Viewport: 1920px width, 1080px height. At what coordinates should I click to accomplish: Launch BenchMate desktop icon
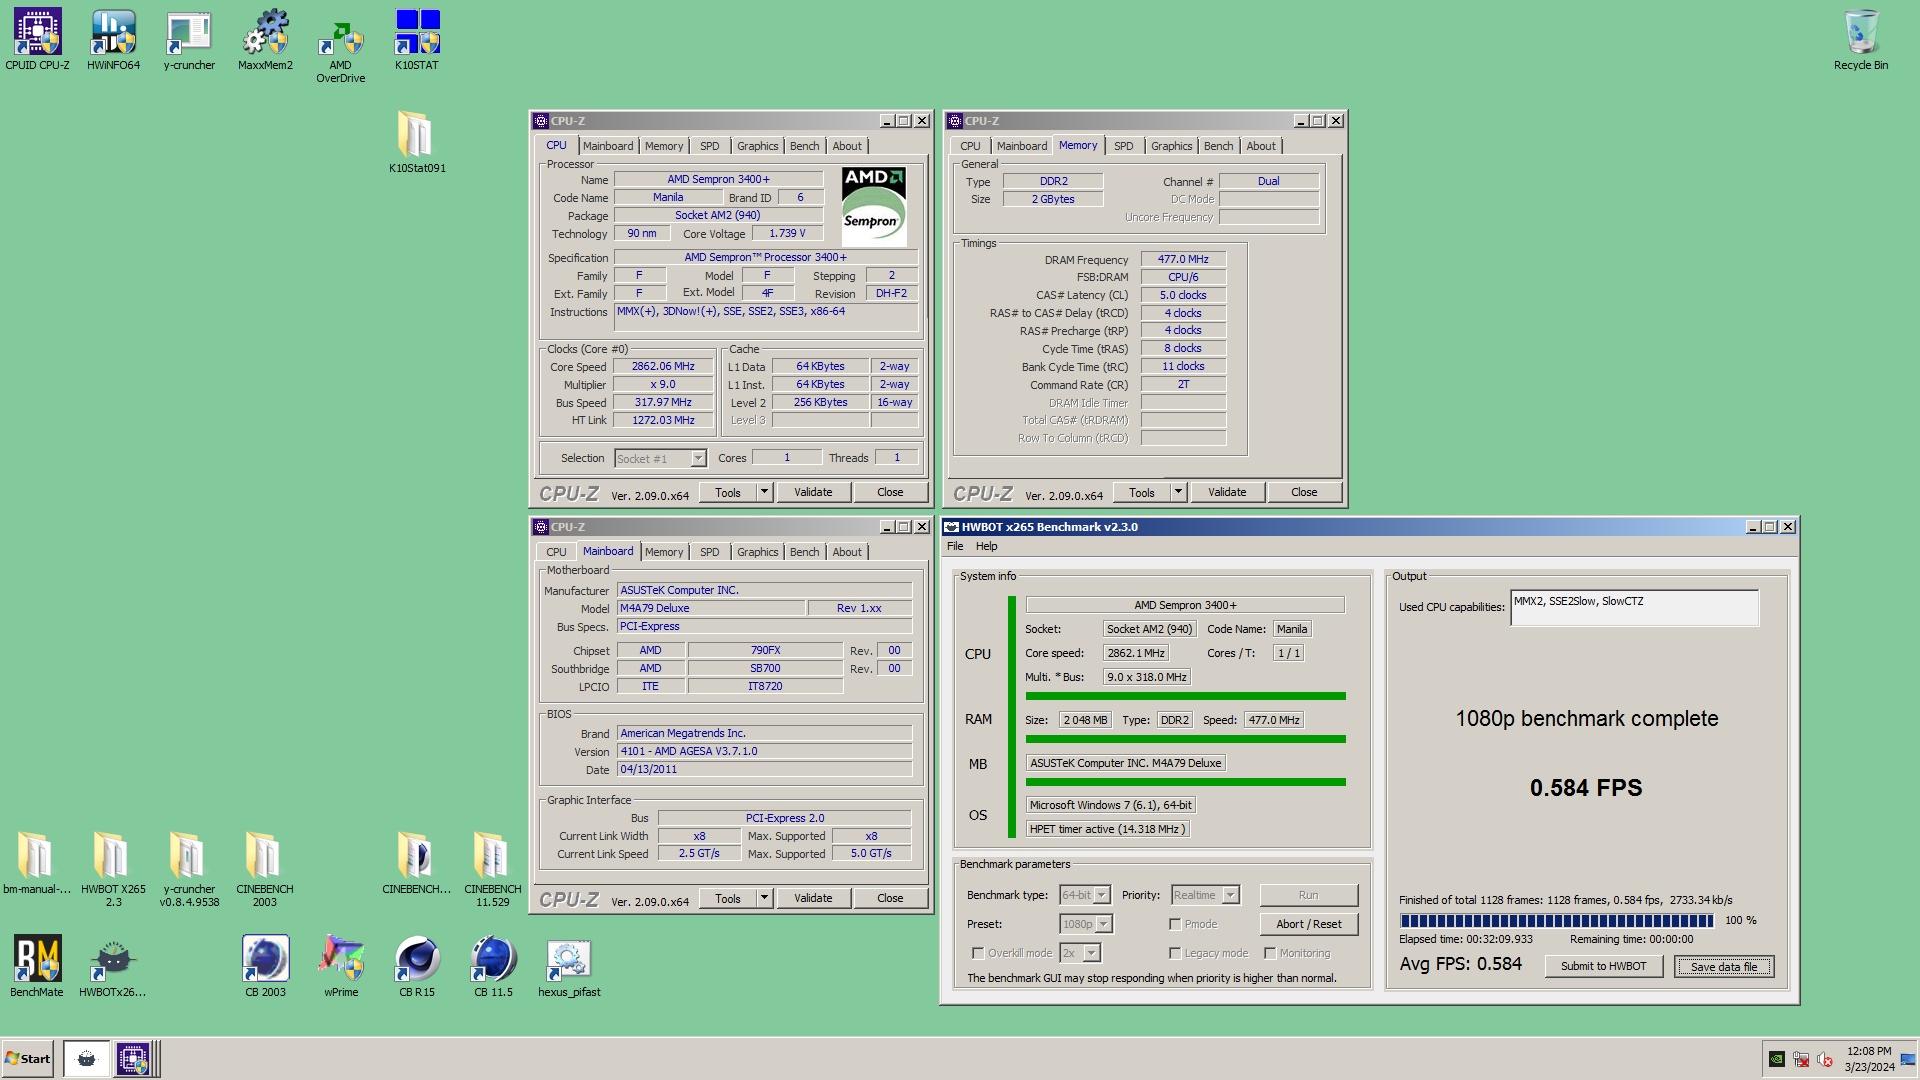37,966
